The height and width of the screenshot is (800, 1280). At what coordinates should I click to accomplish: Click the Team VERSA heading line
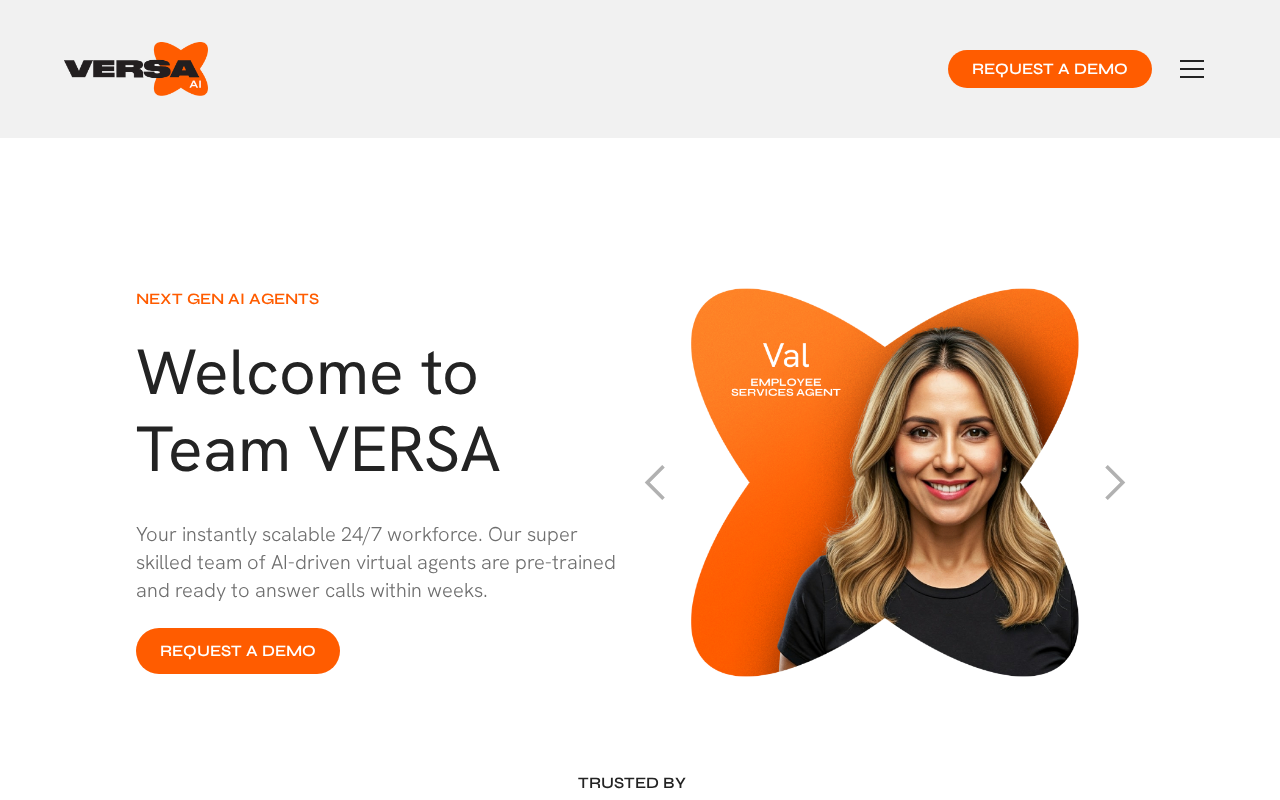click(x=318, y=449)
